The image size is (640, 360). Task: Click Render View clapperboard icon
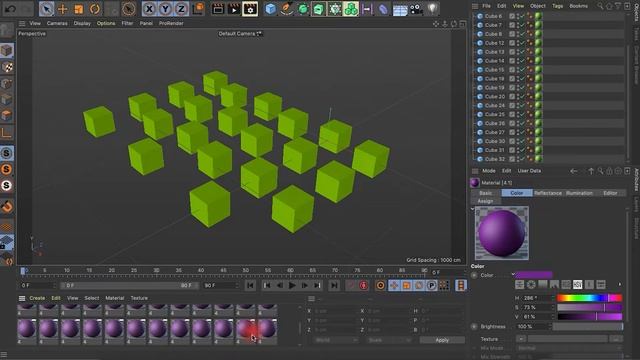(218, 9)
